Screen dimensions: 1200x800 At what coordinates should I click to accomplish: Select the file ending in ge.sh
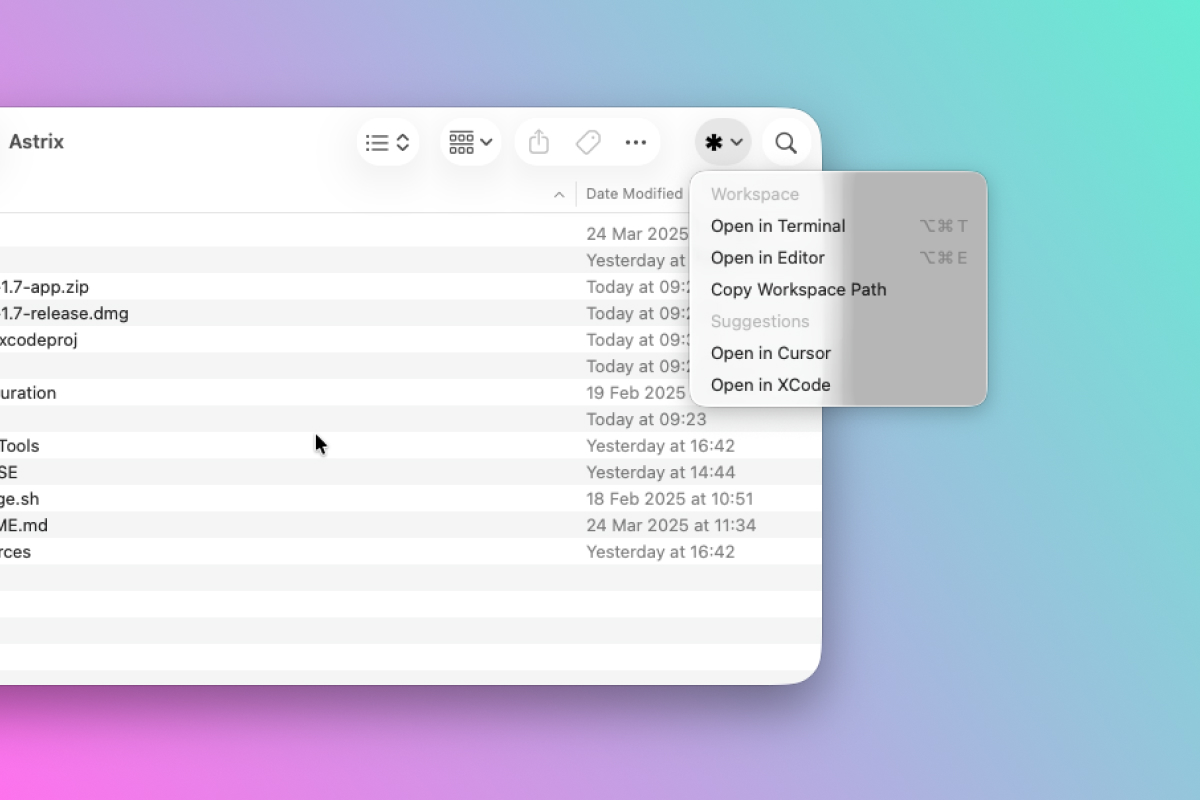tap(20, 499)
